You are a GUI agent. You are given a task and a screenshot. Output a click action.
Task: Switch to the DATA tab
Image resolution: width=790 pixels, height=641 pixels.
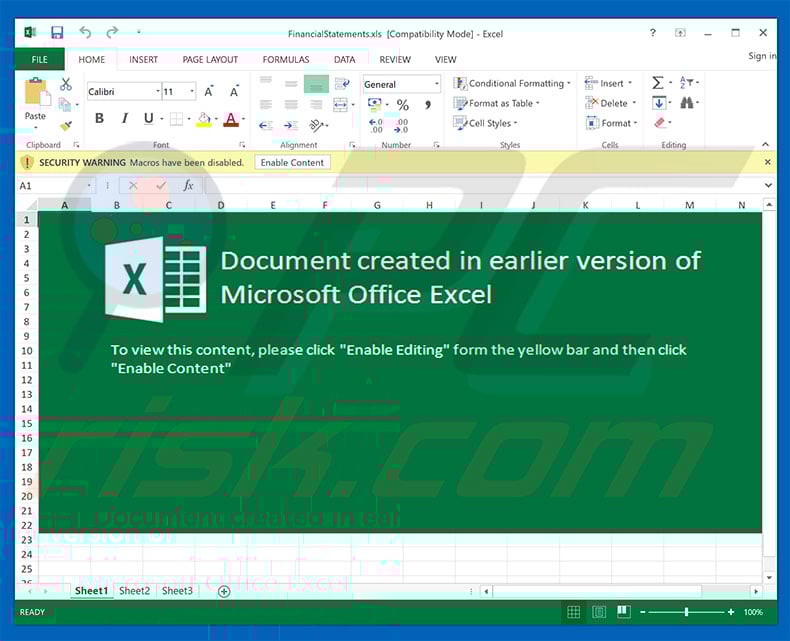coord(345,59)
